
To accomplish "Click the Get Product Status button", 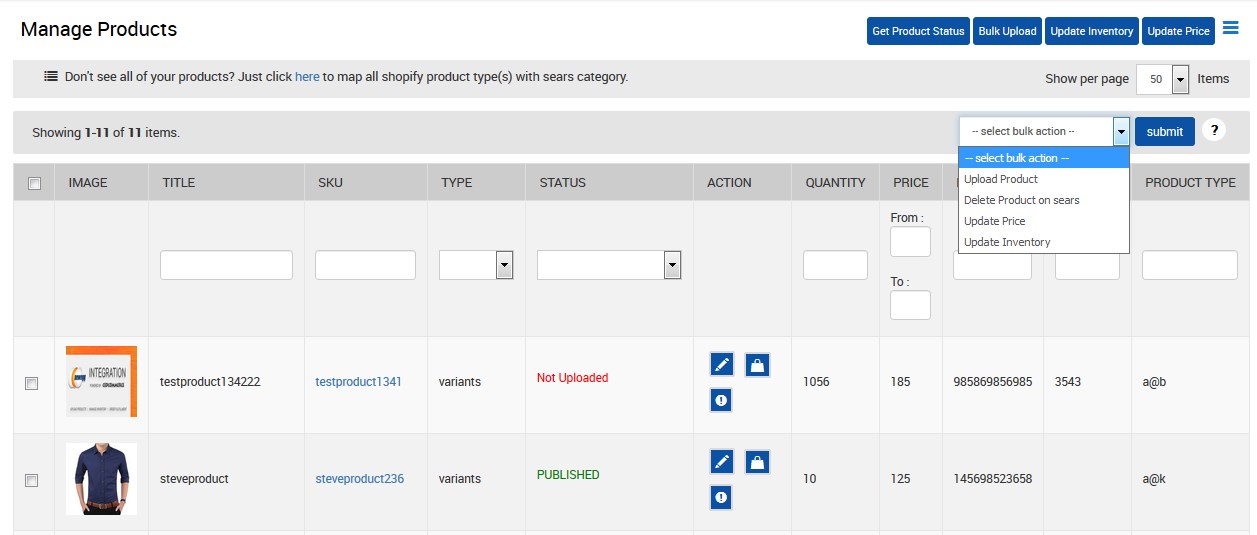I will tap(918, 31).
